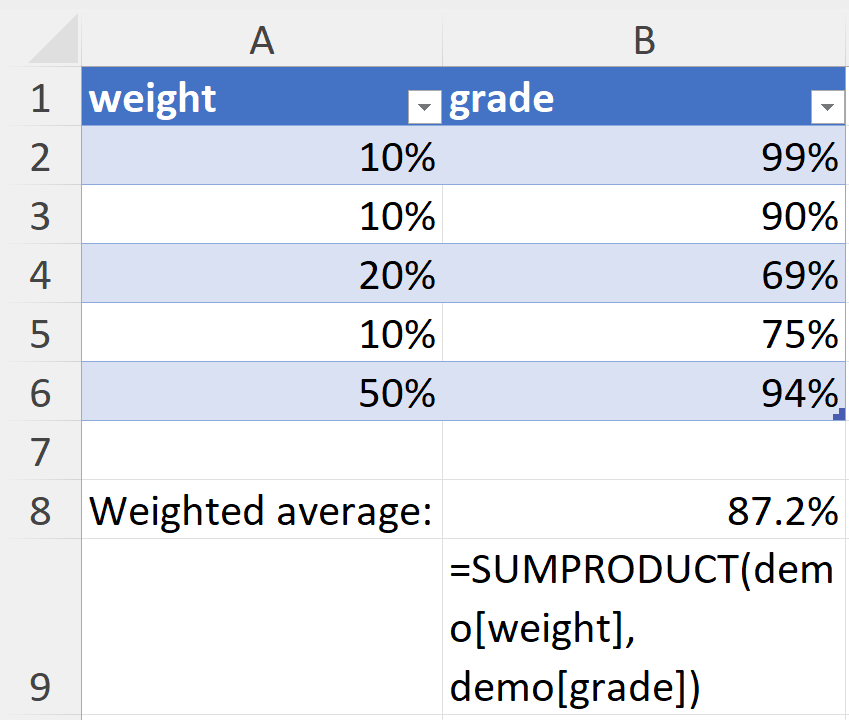The width and height of the screenshot is (849, 720).
Task: Select the cell containing 20% weight
Action: coord(262,275)
